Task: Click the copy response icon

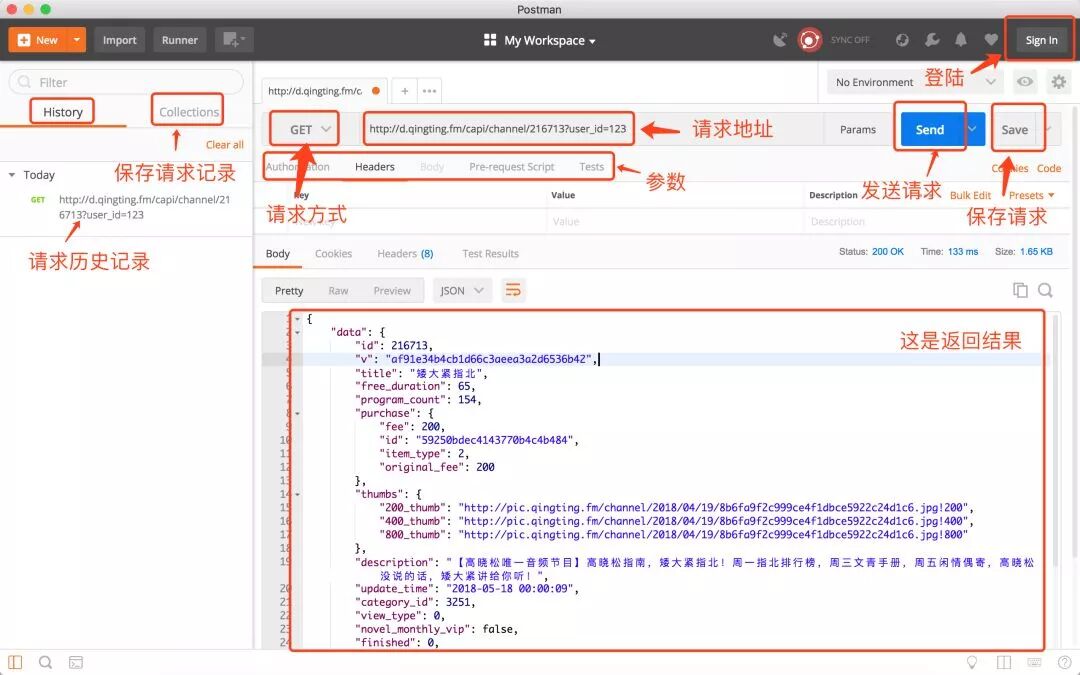Action: click(x=1020, y=290)
